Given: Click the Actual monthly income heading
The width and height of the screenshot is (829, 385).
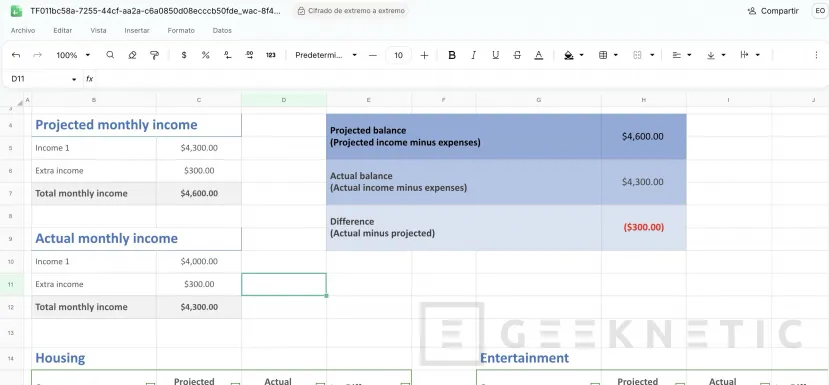Looking at the screenshot, I should click(x=106, y=239).
